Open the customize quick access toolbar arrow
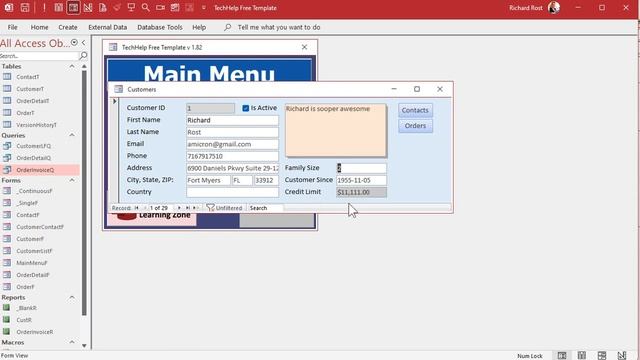Image resolution: width=640 pixels, height=360 pixels. [204, 8]
